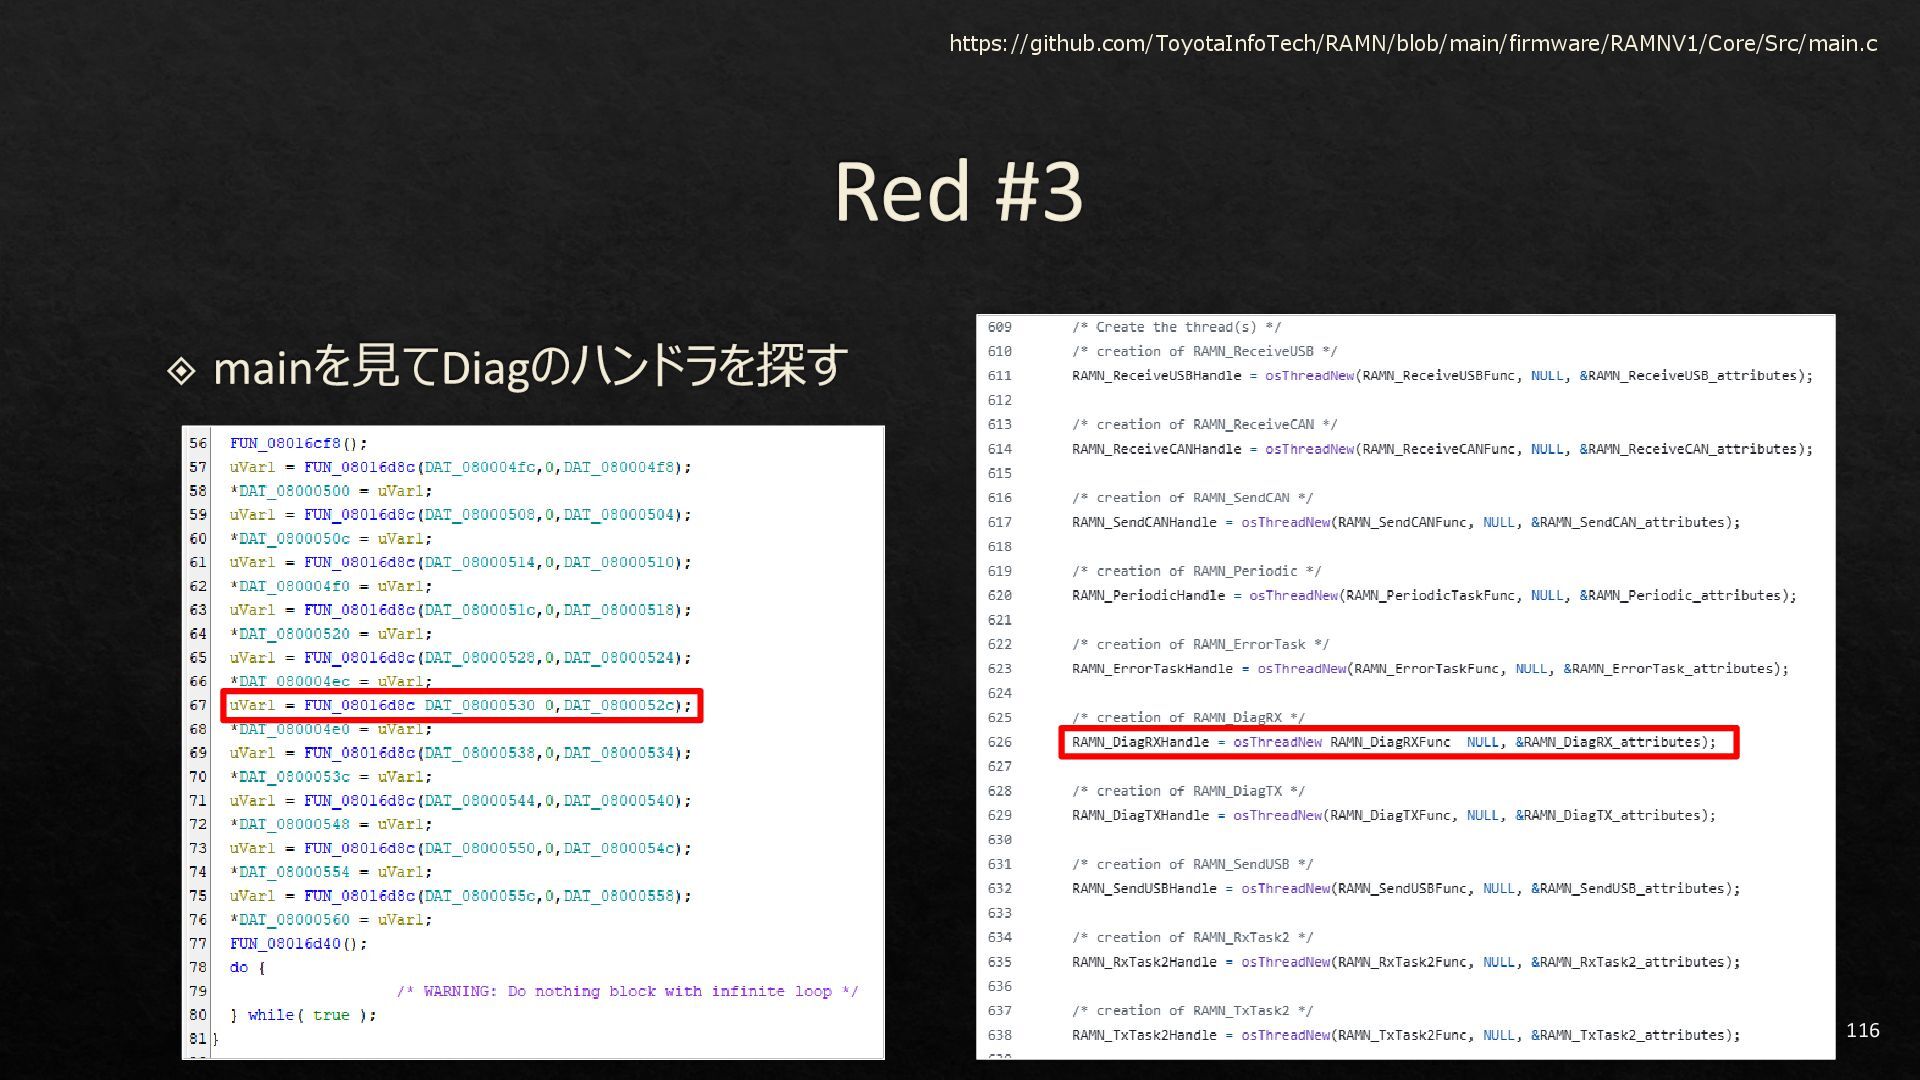Click FUN_08016d40 call on line 77
This screenshot has height=1080, width=1920.
click(x=298, y=943)
